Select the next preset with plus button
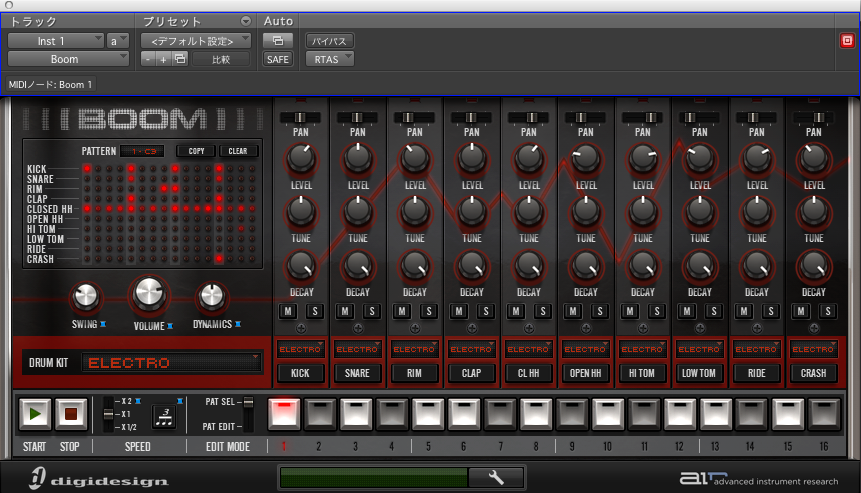The width and height of the screenshot is (861, 493). [x=163, y=59]
